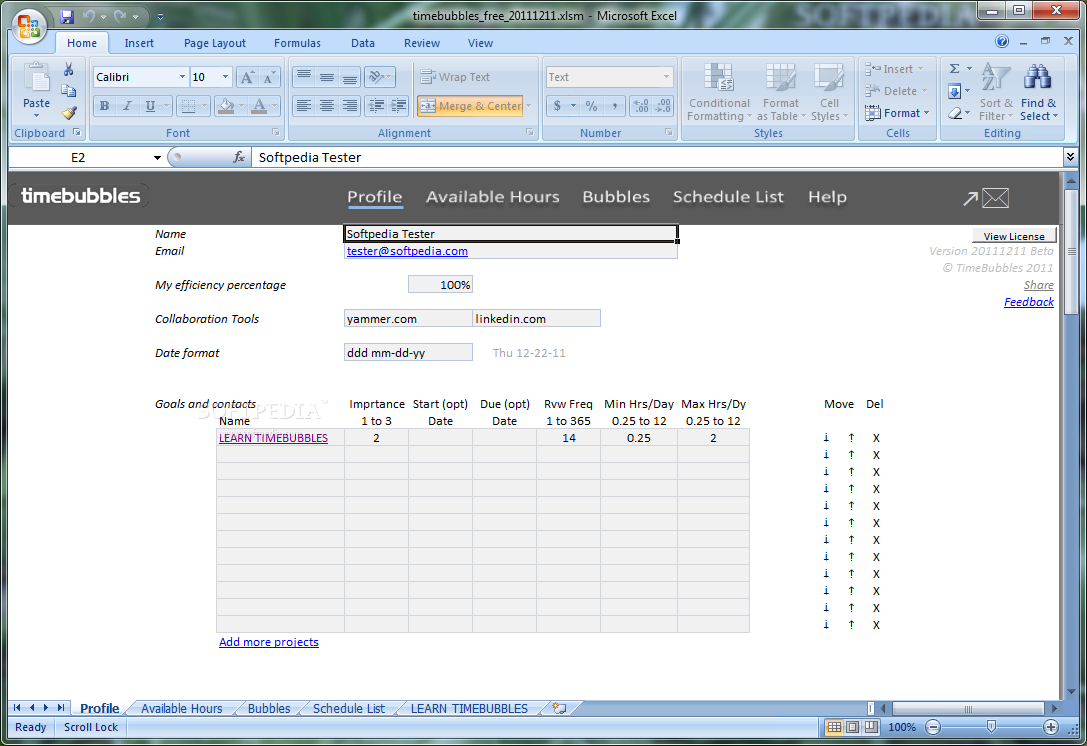Toggle Underline formatting
The height and width of the screenshot is (746, 1087).
pos(150,106)
